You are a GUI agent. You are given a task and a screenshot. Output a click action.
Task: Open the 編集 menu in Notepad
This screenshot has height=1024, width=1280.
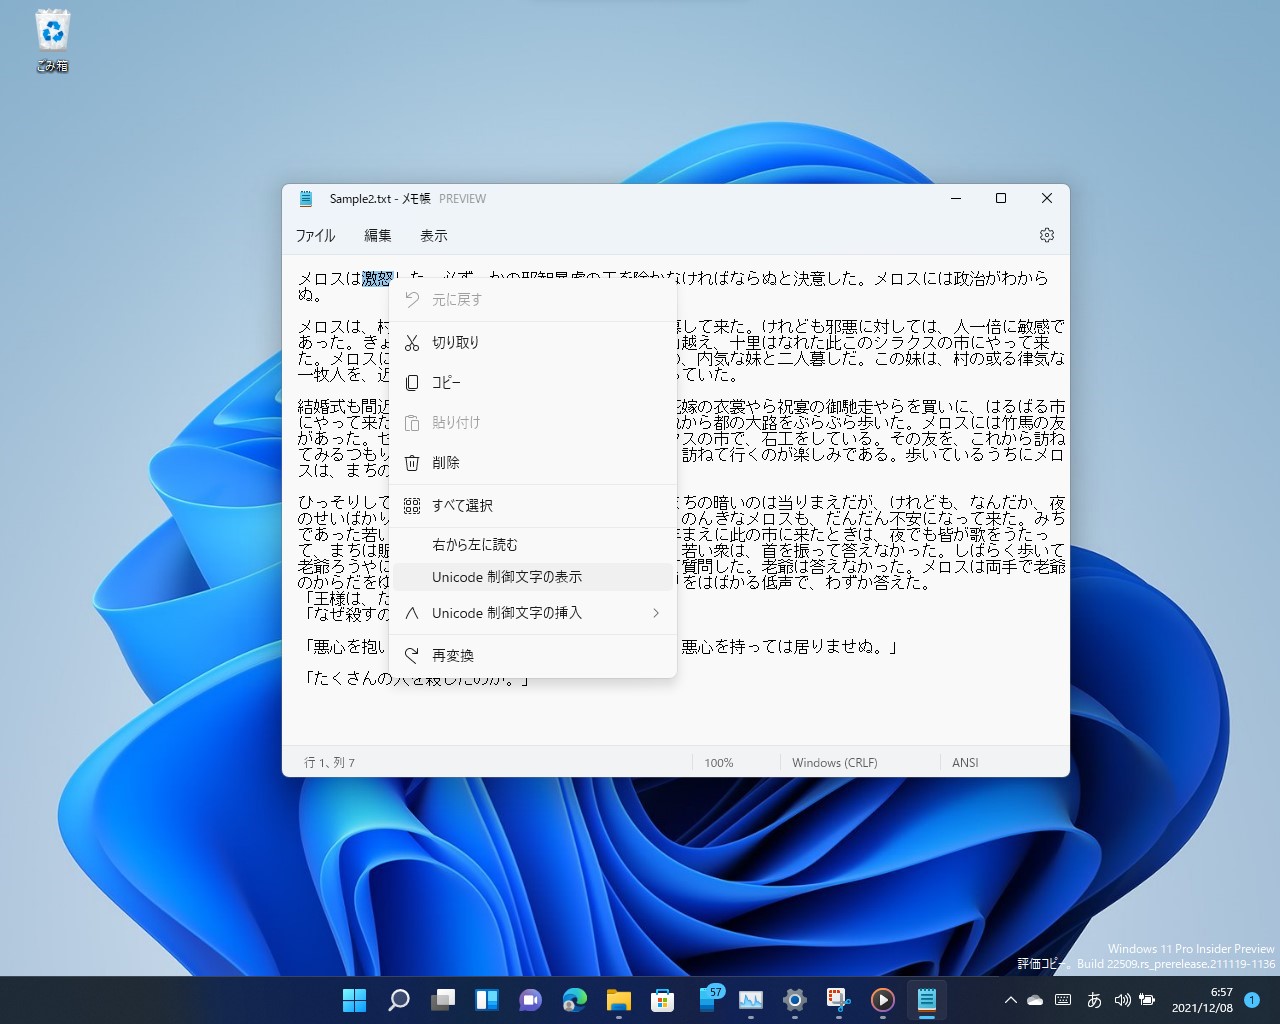click(x=378, y=236)
